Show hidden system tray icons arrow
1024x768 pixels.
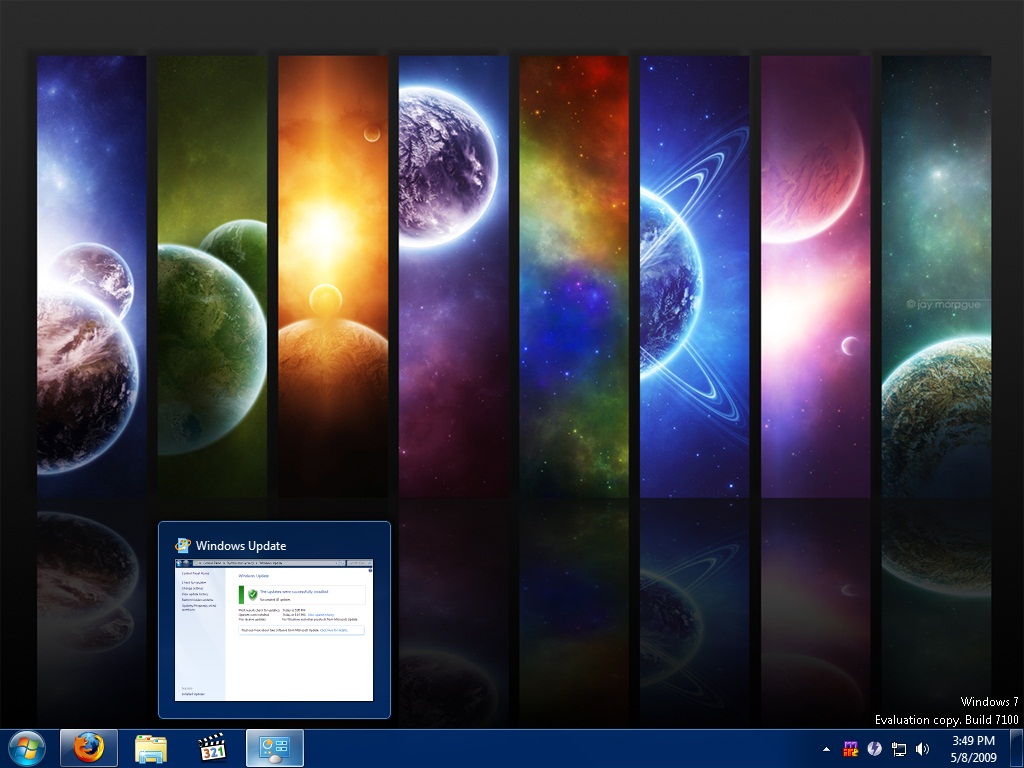click(x=826, y=749)
